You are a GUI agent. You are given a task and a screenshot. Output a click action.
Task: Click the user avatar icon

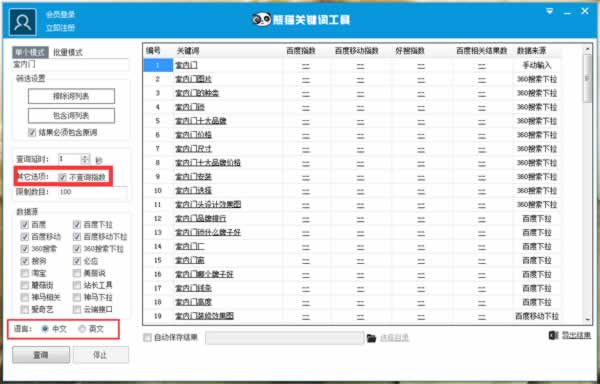[x=23, y=22]
